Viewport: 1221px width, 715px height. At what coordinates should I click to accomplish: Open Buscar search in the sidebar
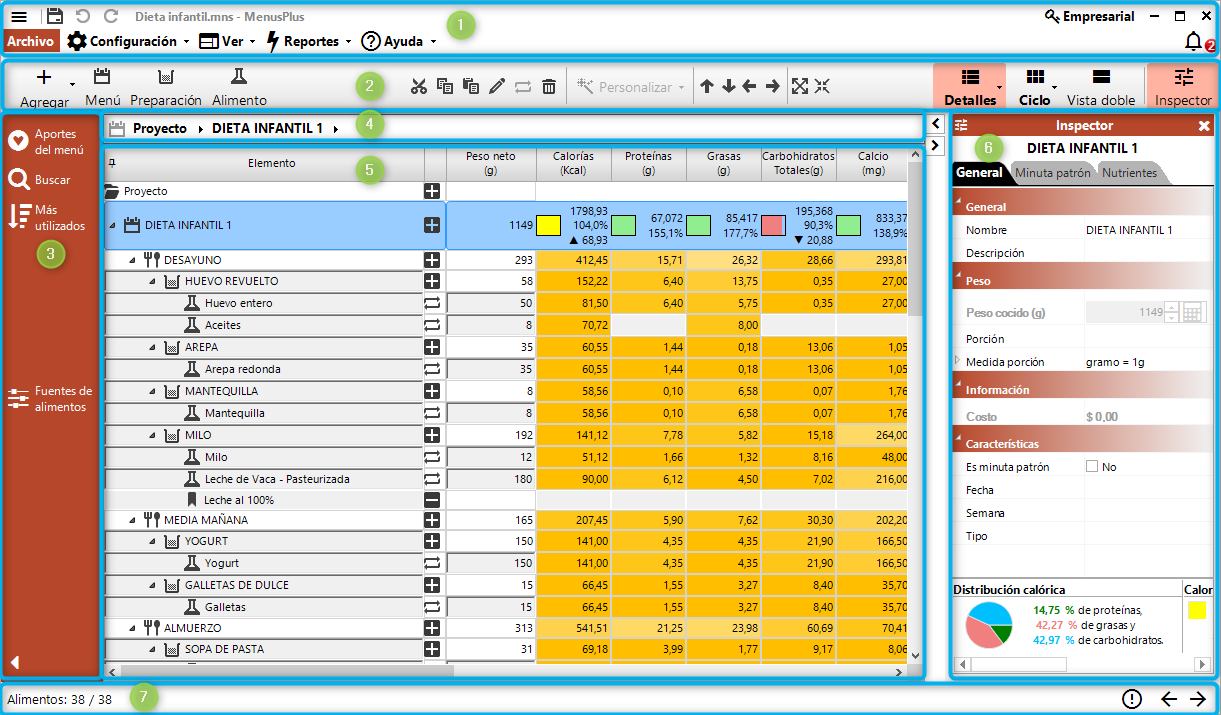click(x=40, y=180)
